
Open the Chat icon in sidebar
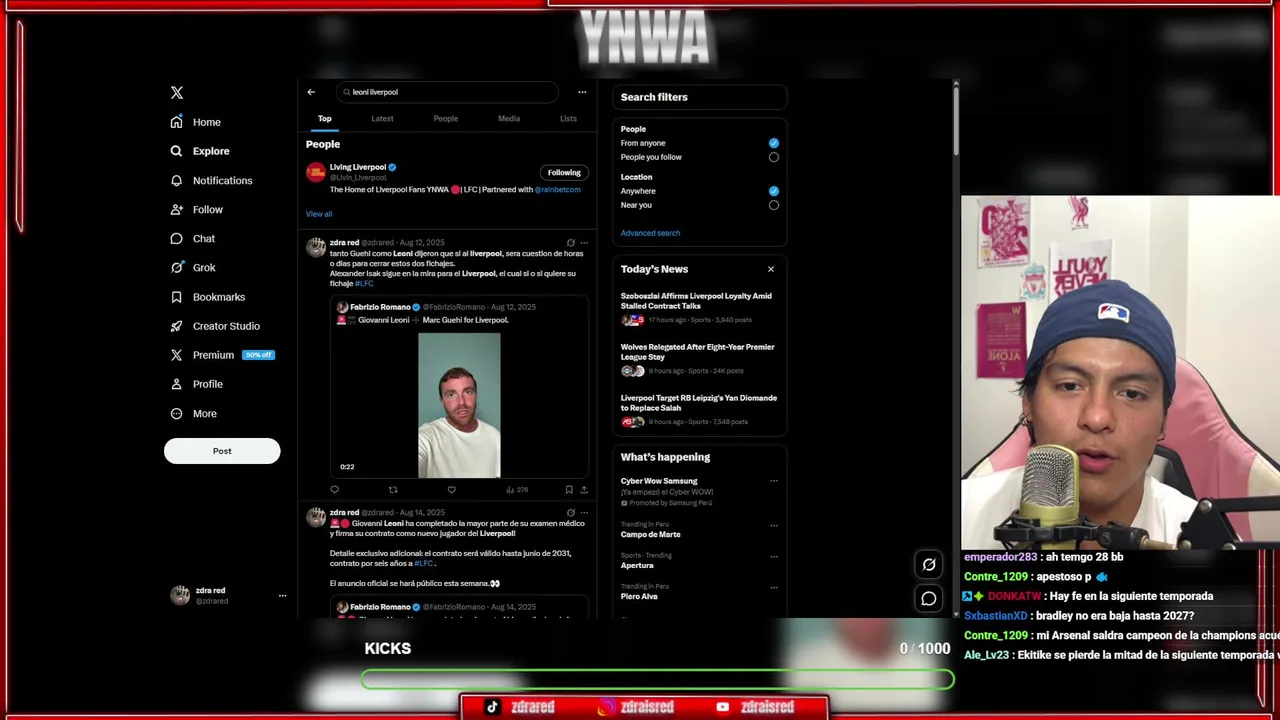tap(177, 238)
